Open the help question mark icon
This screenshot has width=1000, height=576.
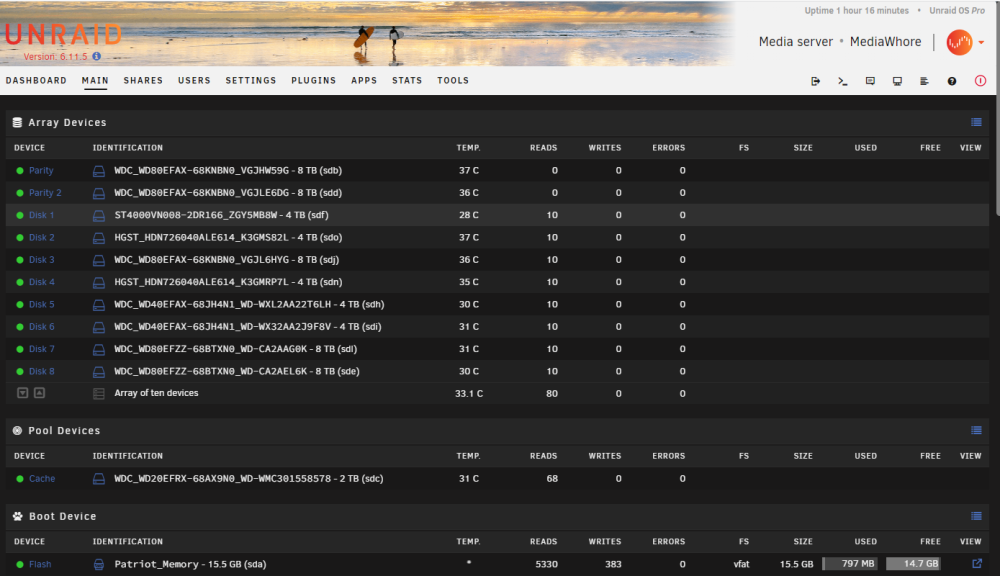point(952,81)
